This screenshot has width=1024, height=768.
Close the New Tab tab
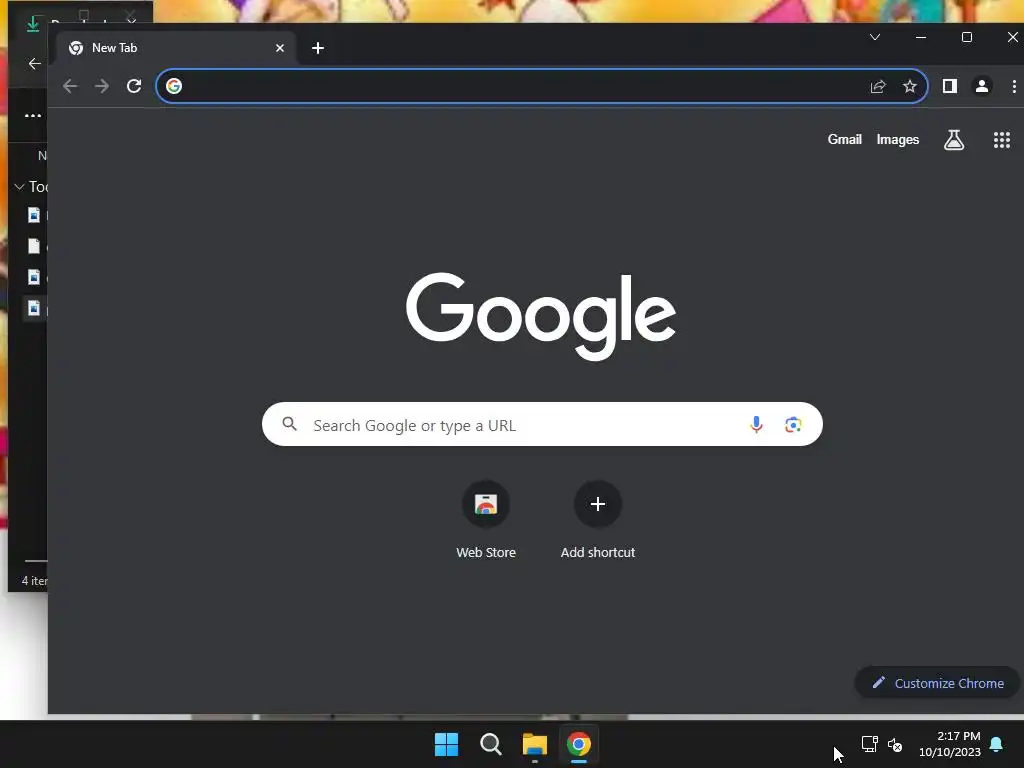(280, 48)
